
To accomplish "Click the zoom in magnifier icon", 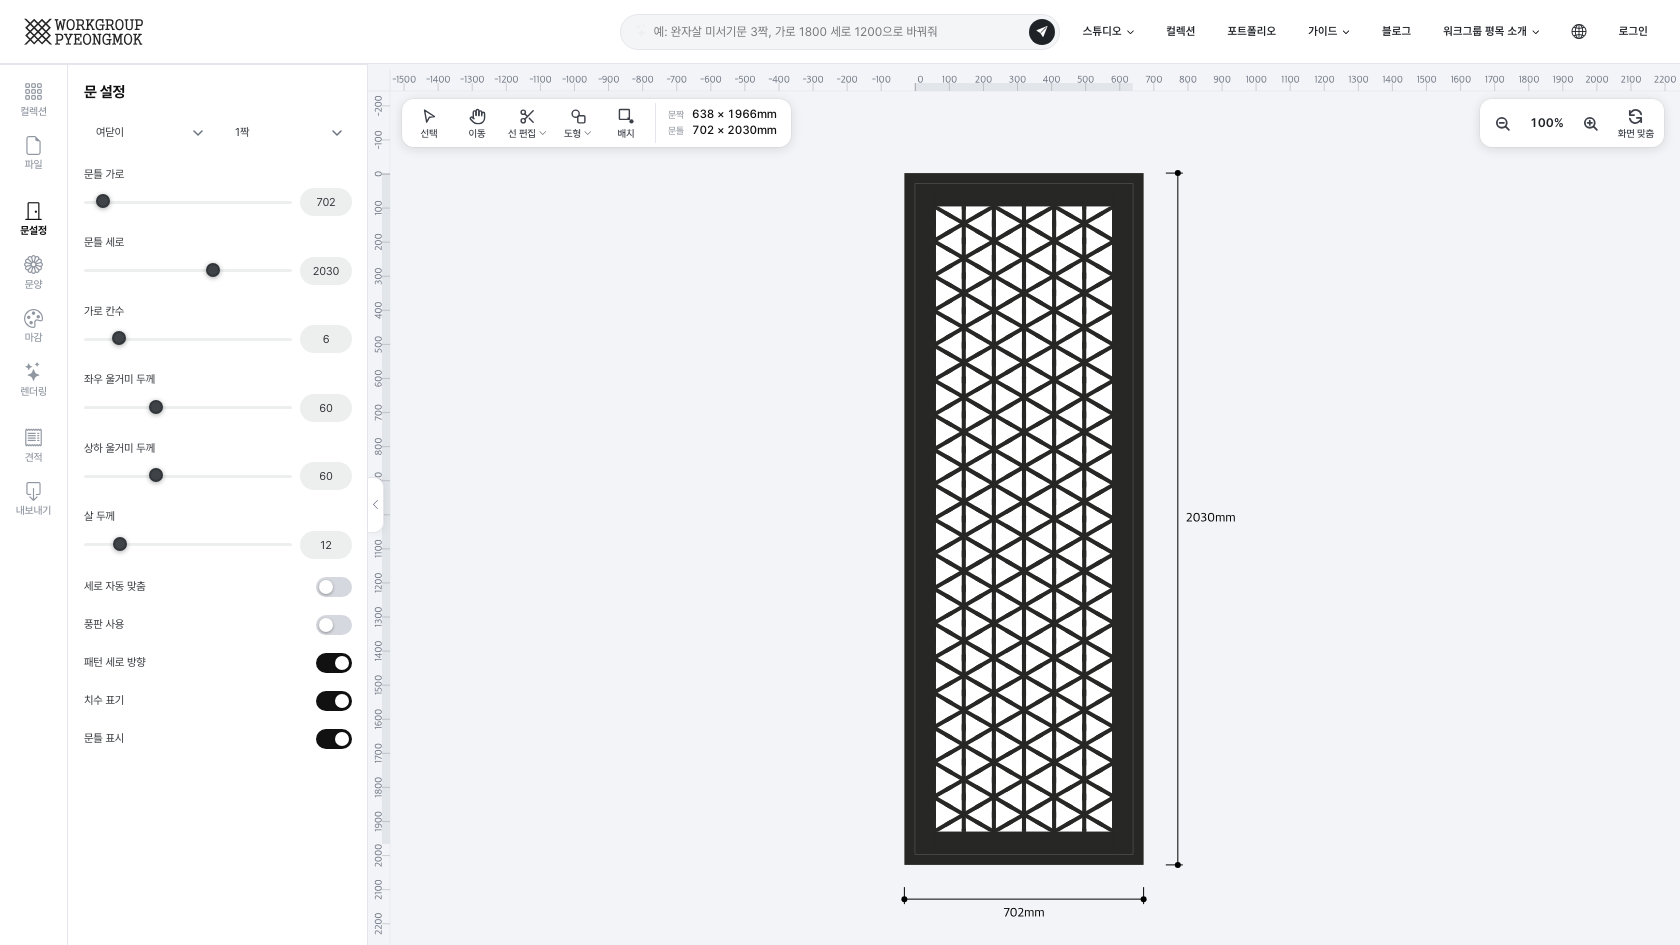I will click(x=1590, y=123).
